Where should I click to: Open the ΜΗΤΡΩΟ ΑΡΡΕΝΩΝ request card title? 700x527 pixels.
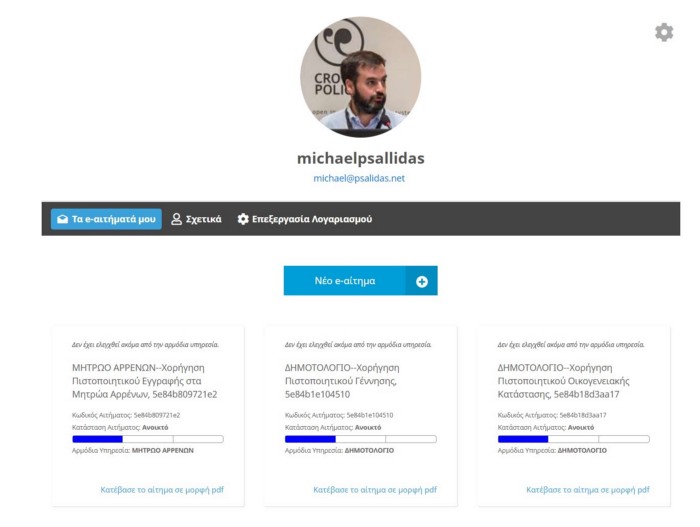(x=145, y=381)
